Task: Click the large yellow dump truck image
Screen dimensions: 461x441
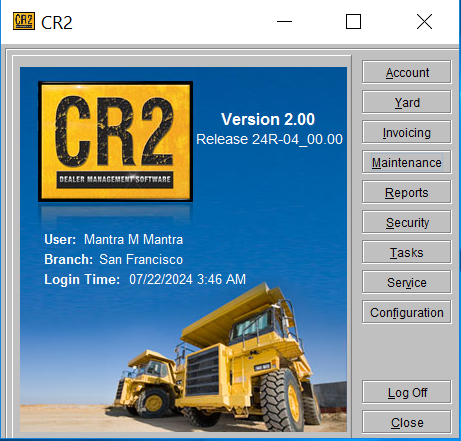Action: click(247, 357)
